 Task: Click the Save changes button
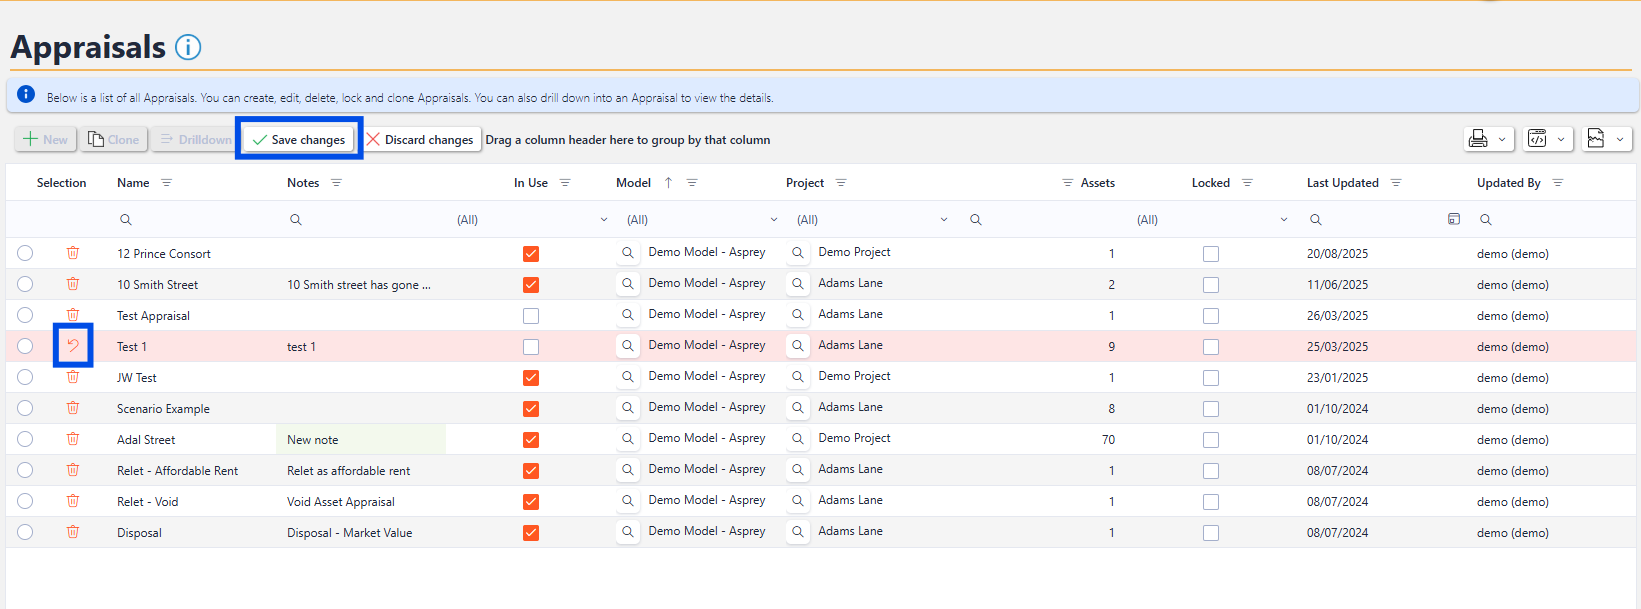[x=299, y=139]
